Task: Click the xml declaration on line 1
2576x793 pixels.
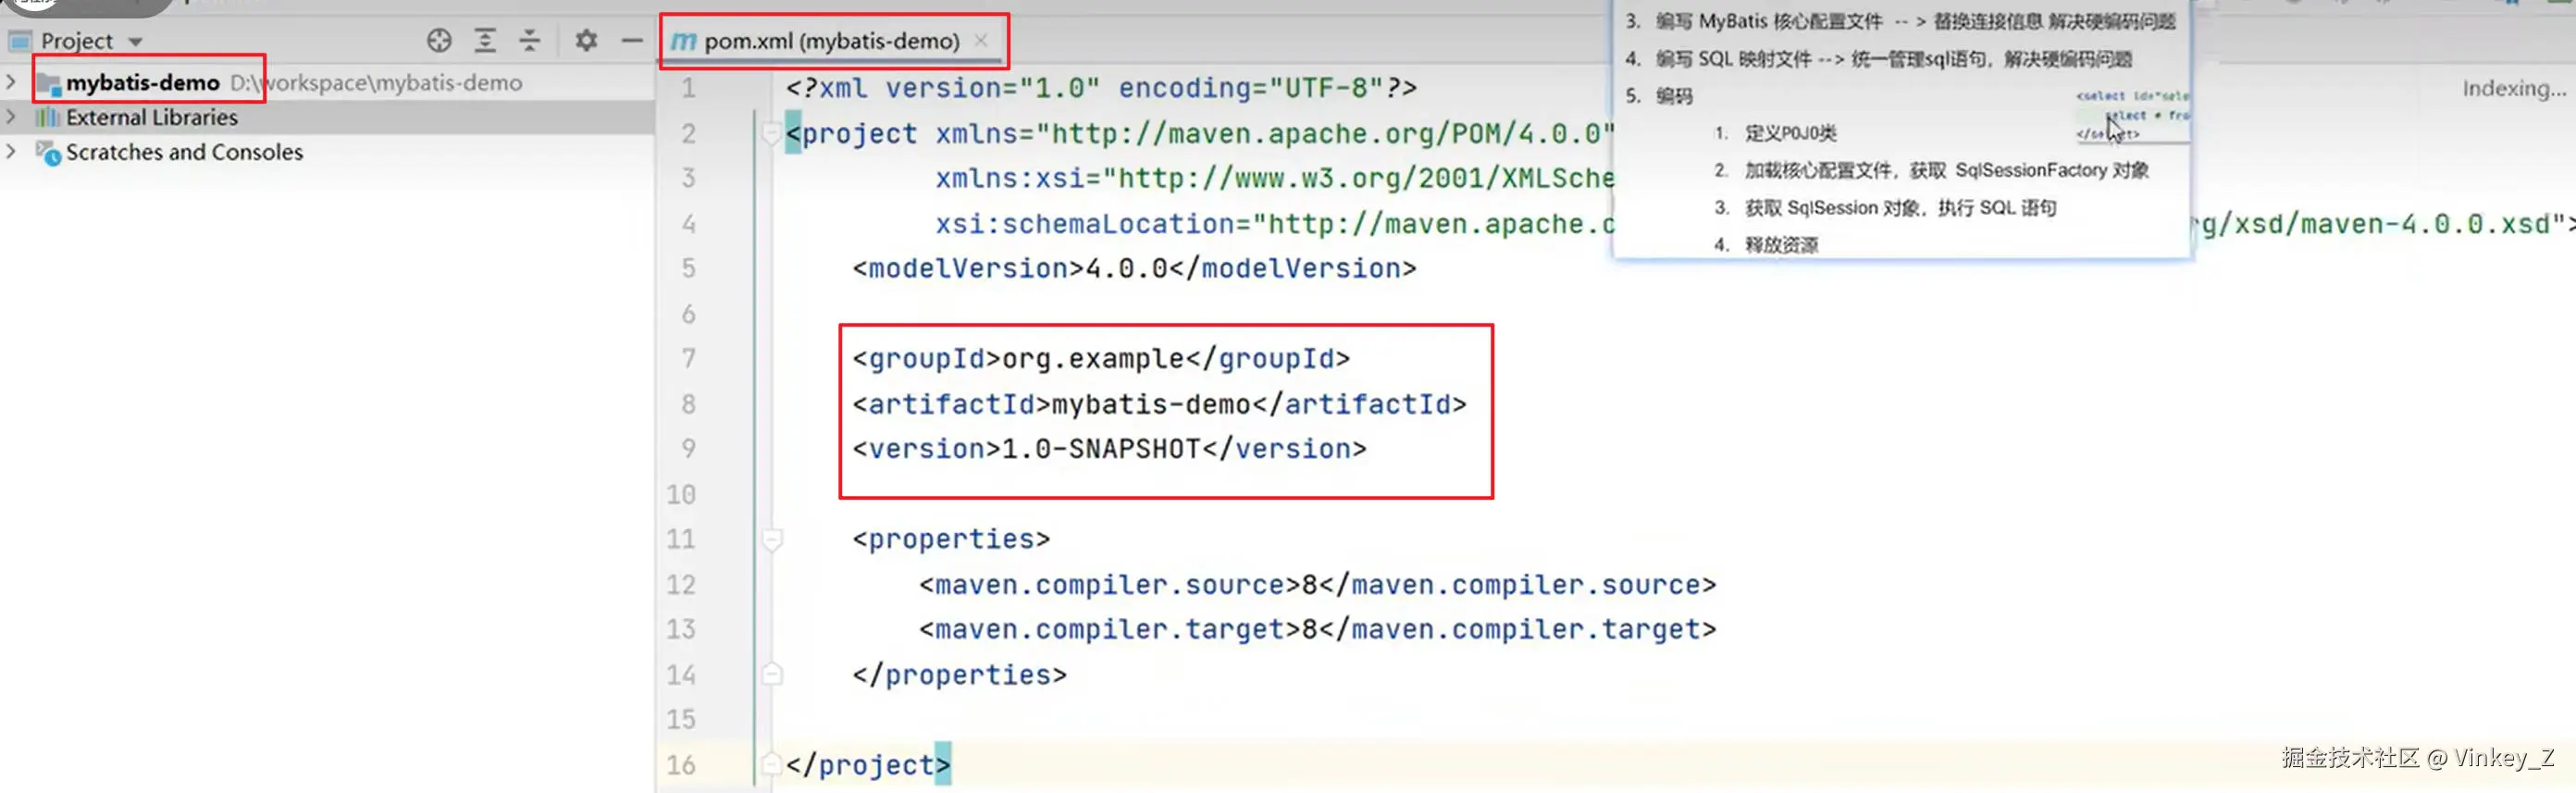Action: (x=1101, y=88)
